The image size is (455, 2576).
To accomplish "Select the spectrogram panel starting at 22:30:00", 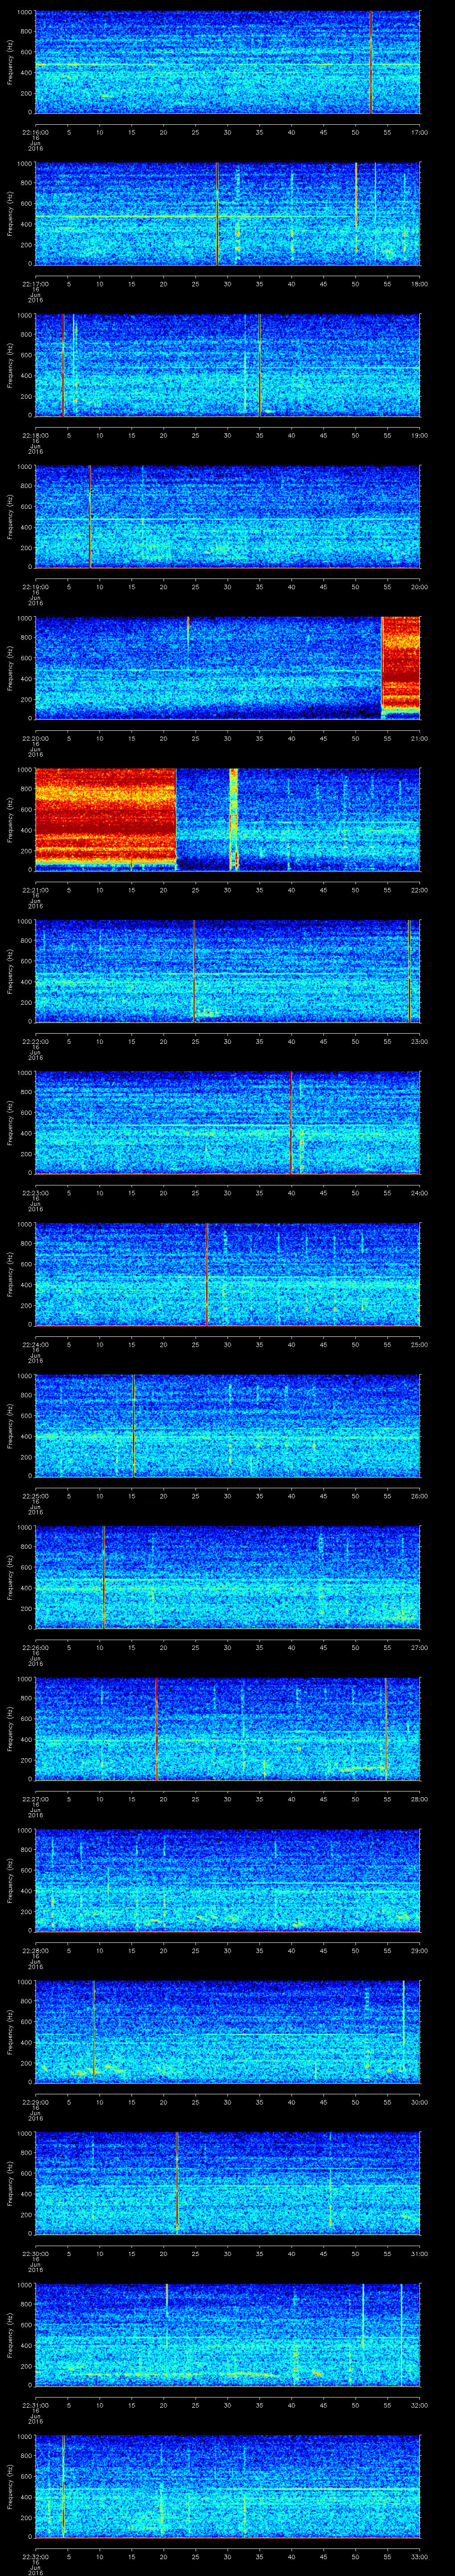I will pyautogui.click(x=227, y=2183).
